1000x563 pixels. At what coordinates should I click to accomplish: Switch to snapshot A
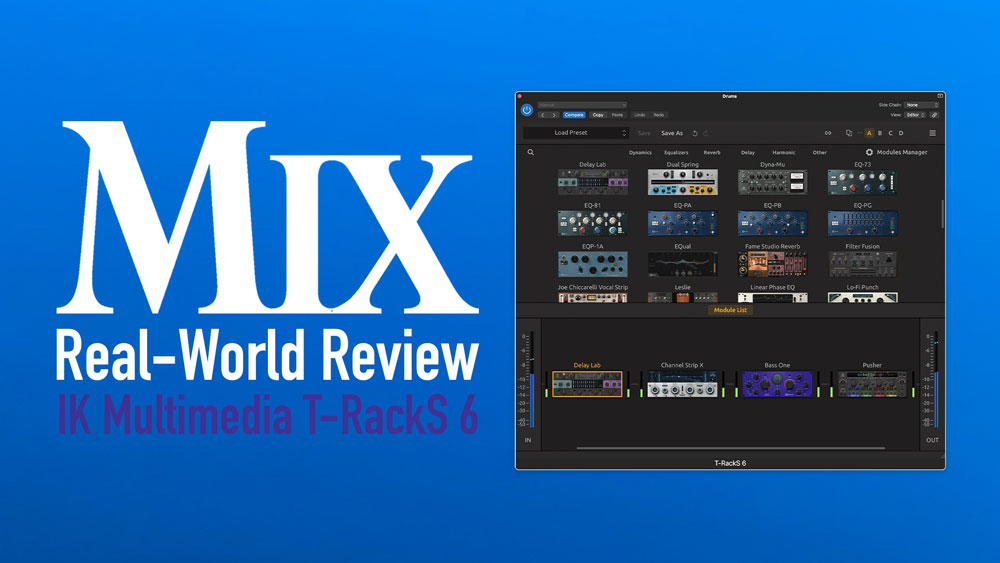click(869, 133)
